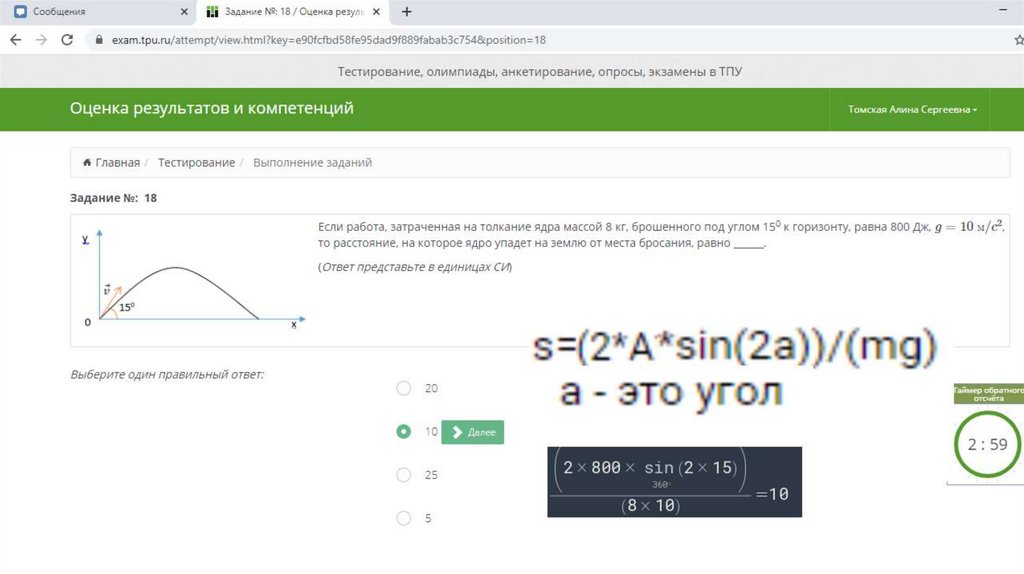Click the 2:59 countdown timer circle
The width and height of the screenshot is (1024, 574).
pyautogui.click(x=987, y=444)
